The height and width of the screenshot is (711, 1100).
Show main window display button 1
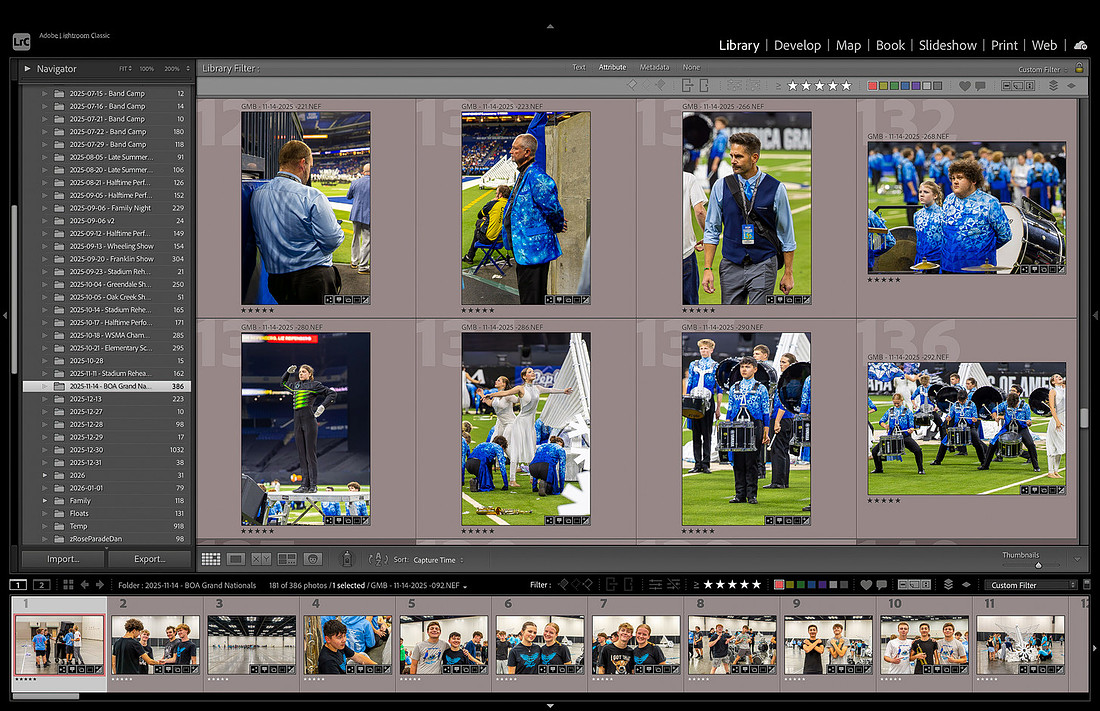18,585
